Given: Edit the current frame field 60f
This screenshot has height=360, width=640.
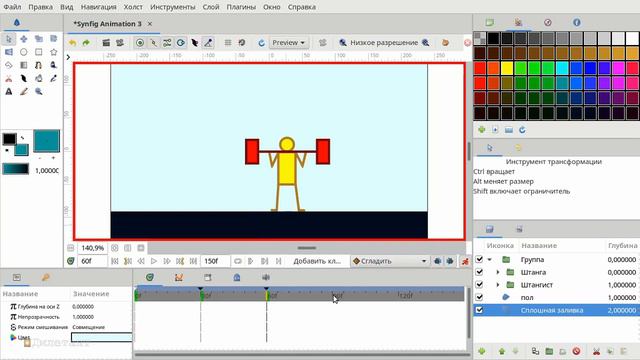Looking at the screenshot, I should pyautogui.click(x=92, y=261).
